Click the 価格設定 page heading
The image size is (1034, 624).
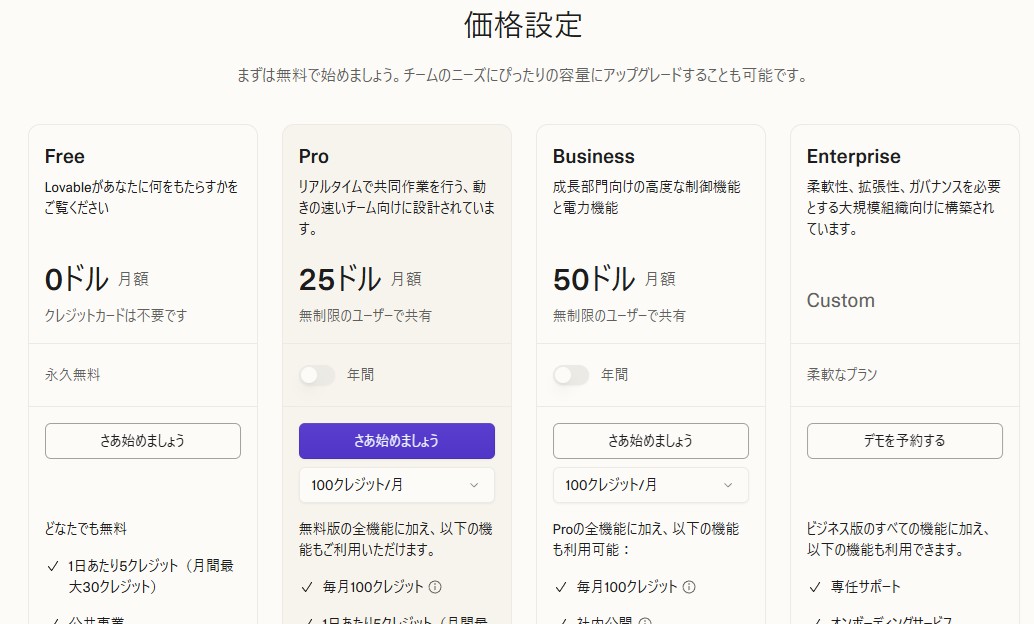pos(523,25)
